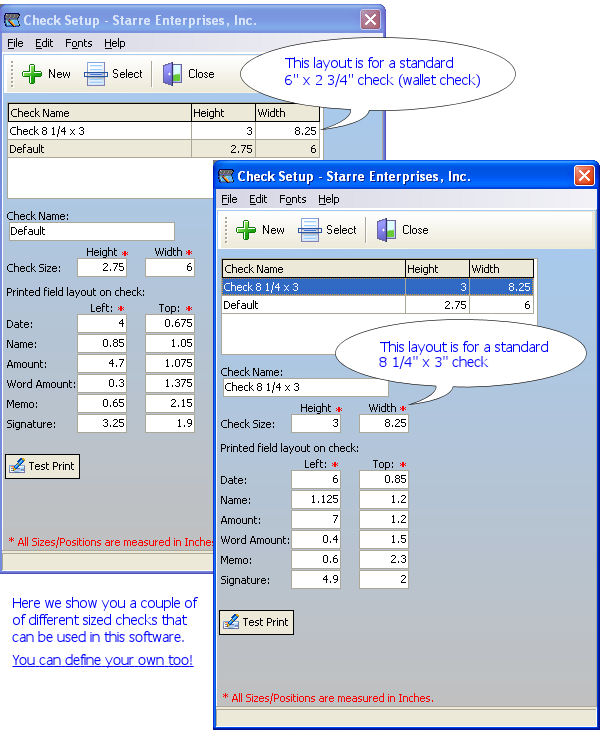Click New plus icon in front window
600x750 pixels.
pos(246,230)
